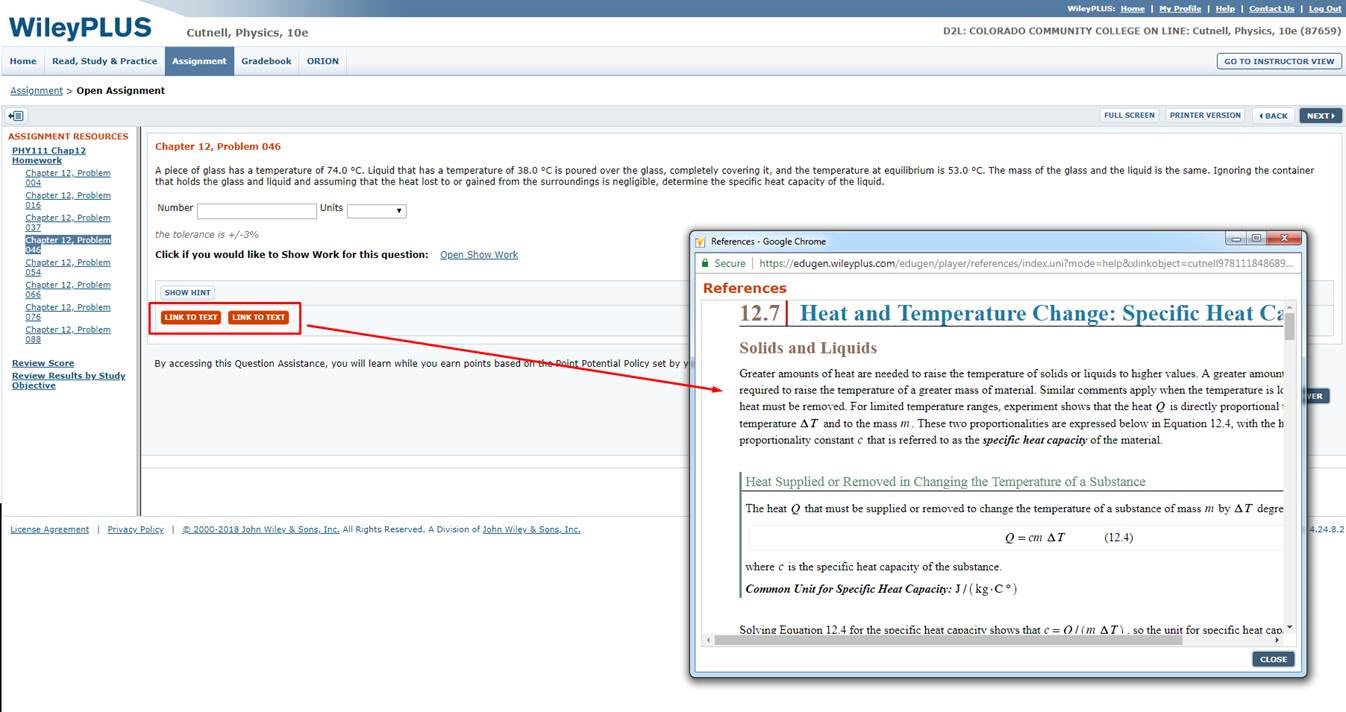Click the down arrow of References vertical scrollbar
Image resolution: width=1346 pixels, height=712 pixels.
tap(1289, 626)
